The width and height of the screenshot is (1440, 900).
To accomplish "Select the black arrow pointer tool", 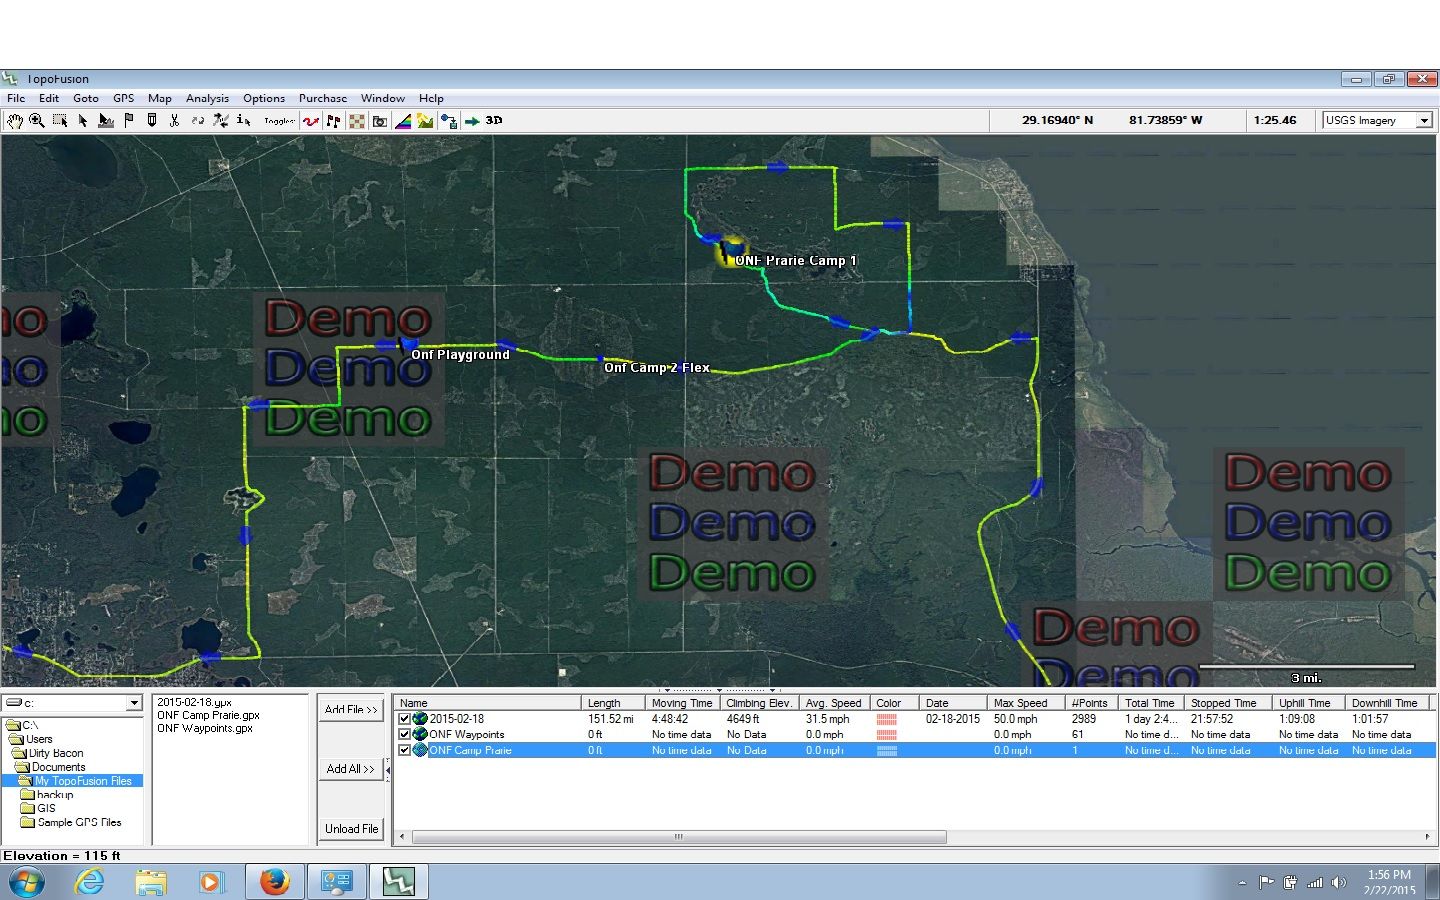I will tap(83, 121).
